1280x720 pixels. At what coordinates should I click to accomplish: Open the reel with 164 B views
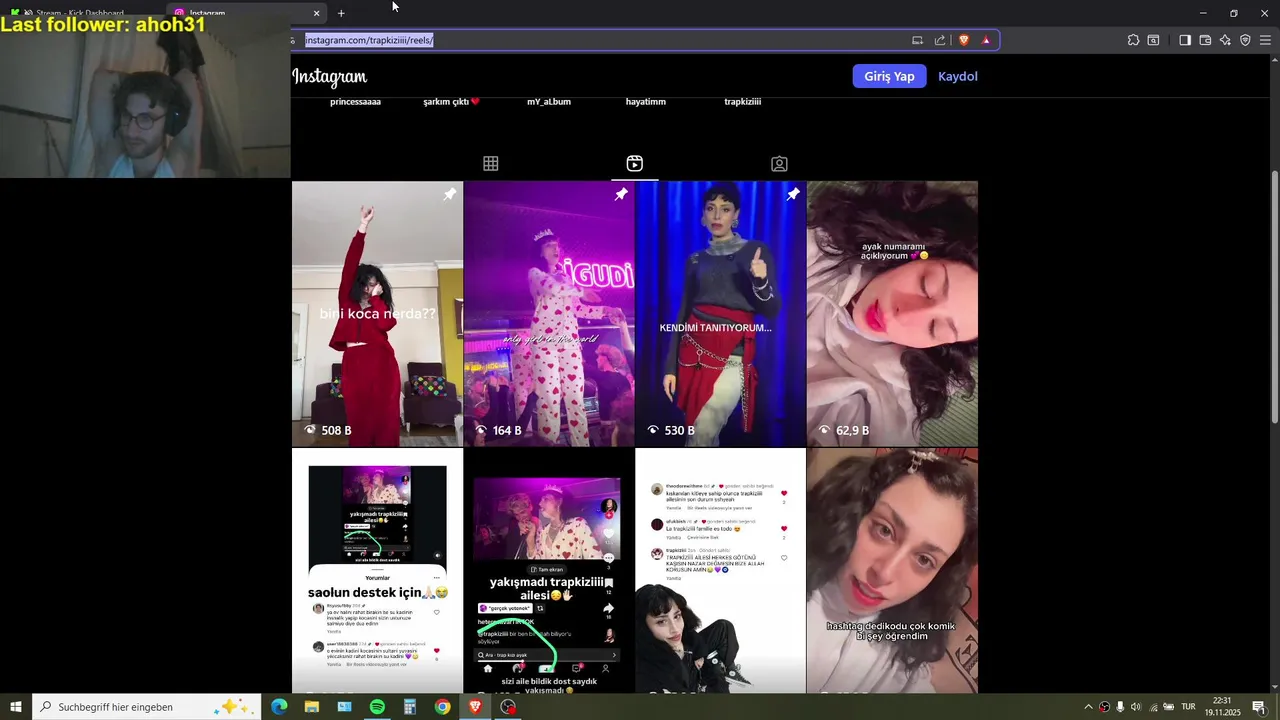[549, 314]
